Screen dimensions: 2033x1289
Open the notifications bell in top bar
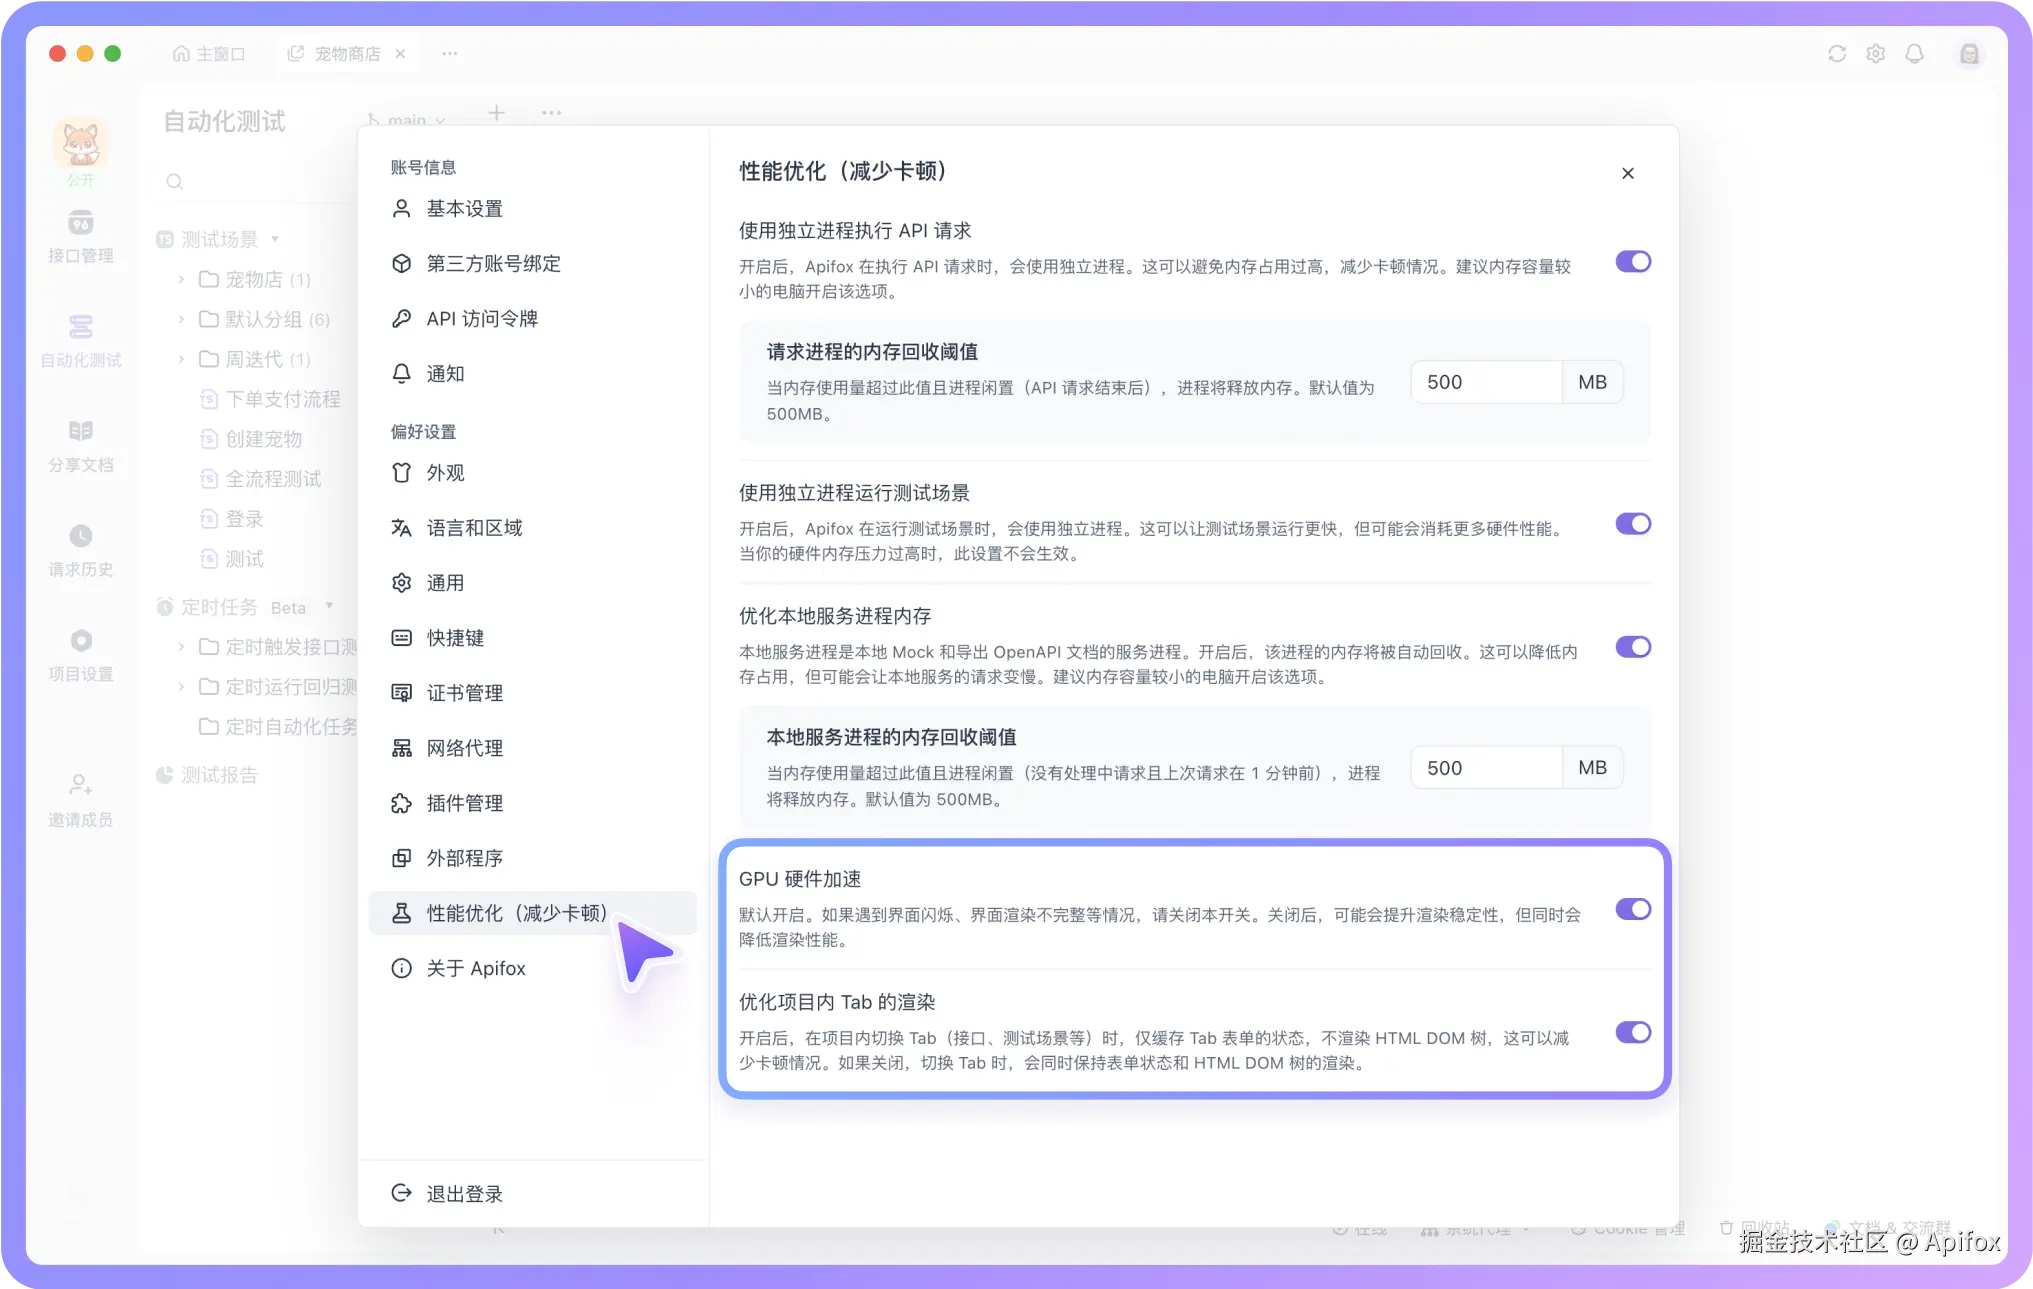(1914, 54)
